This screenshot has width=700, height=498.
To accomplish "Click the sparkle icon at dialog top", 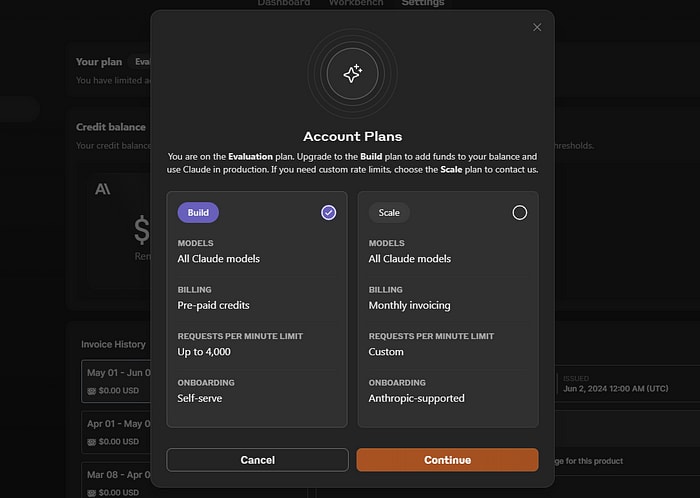I will coord(353,74).
